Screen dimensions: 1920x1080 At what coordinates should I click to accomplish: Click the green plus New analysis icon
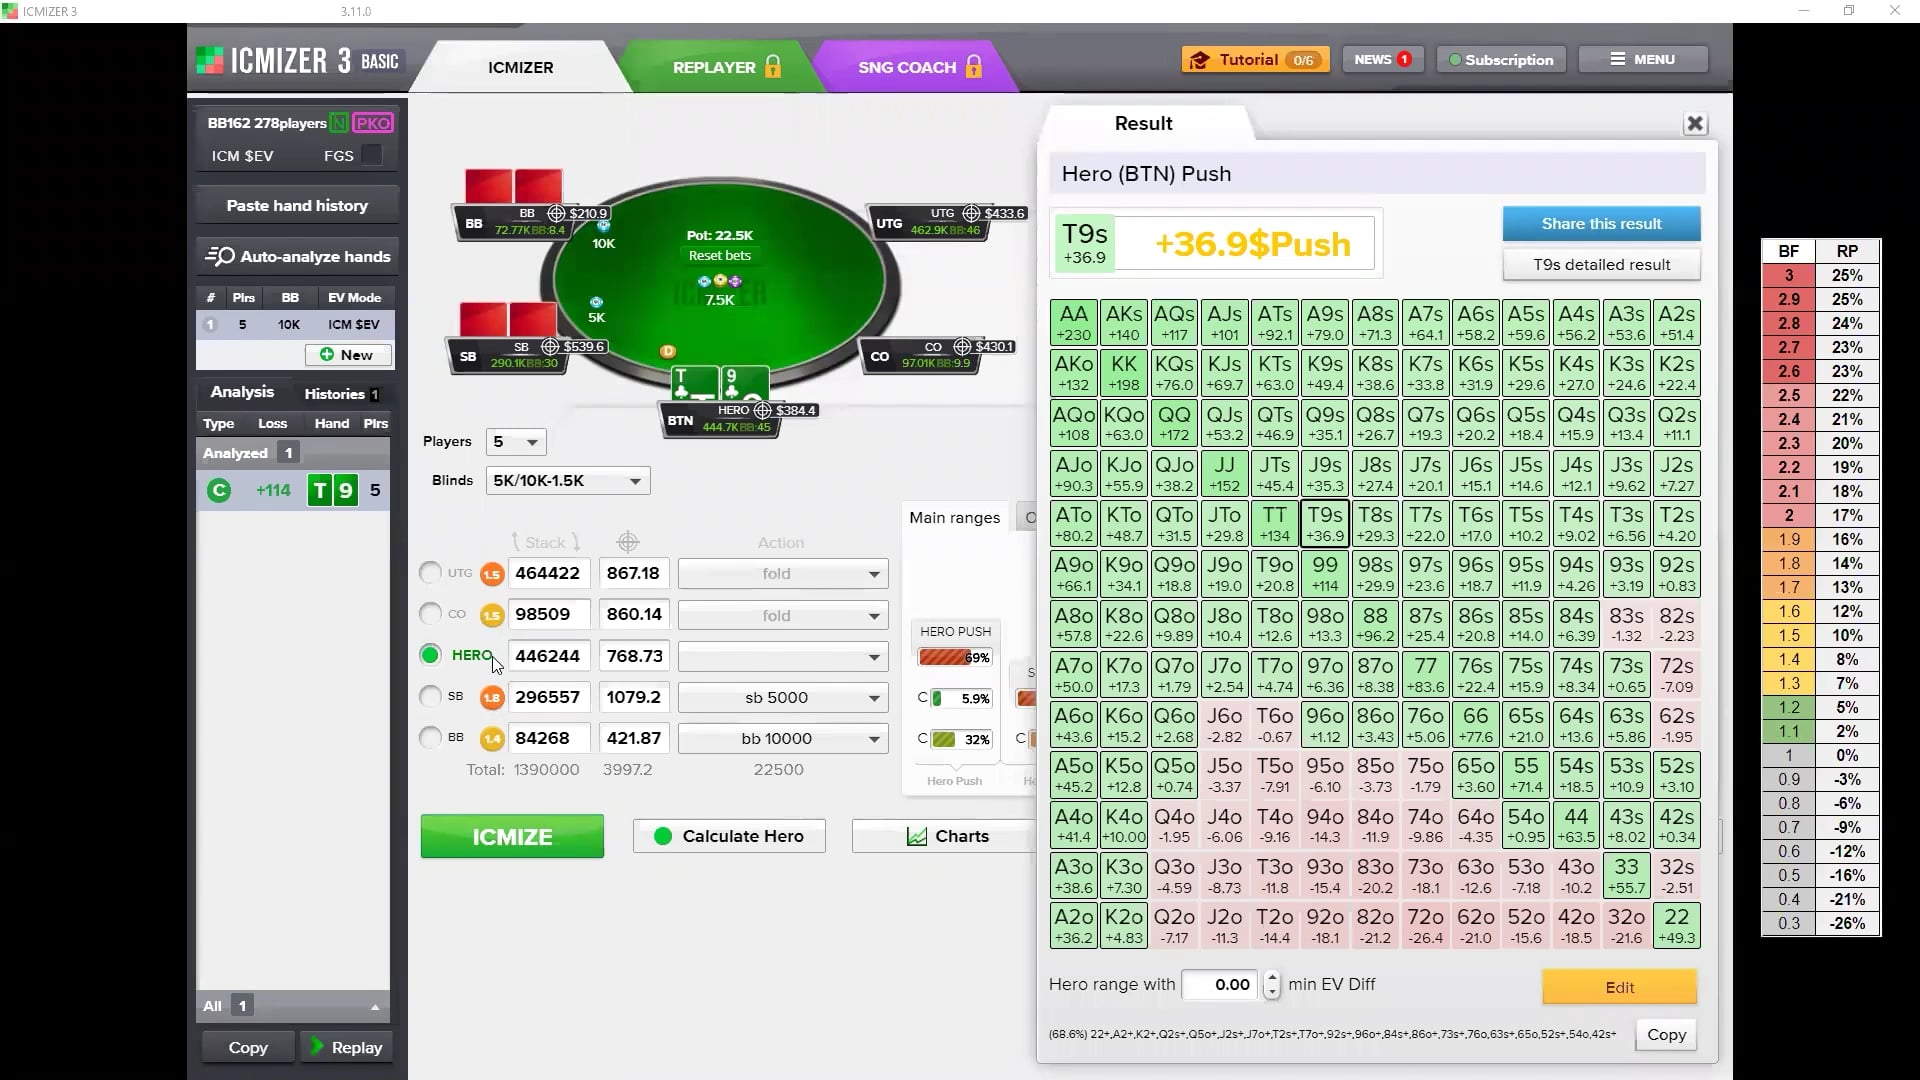tap(327, 355)
